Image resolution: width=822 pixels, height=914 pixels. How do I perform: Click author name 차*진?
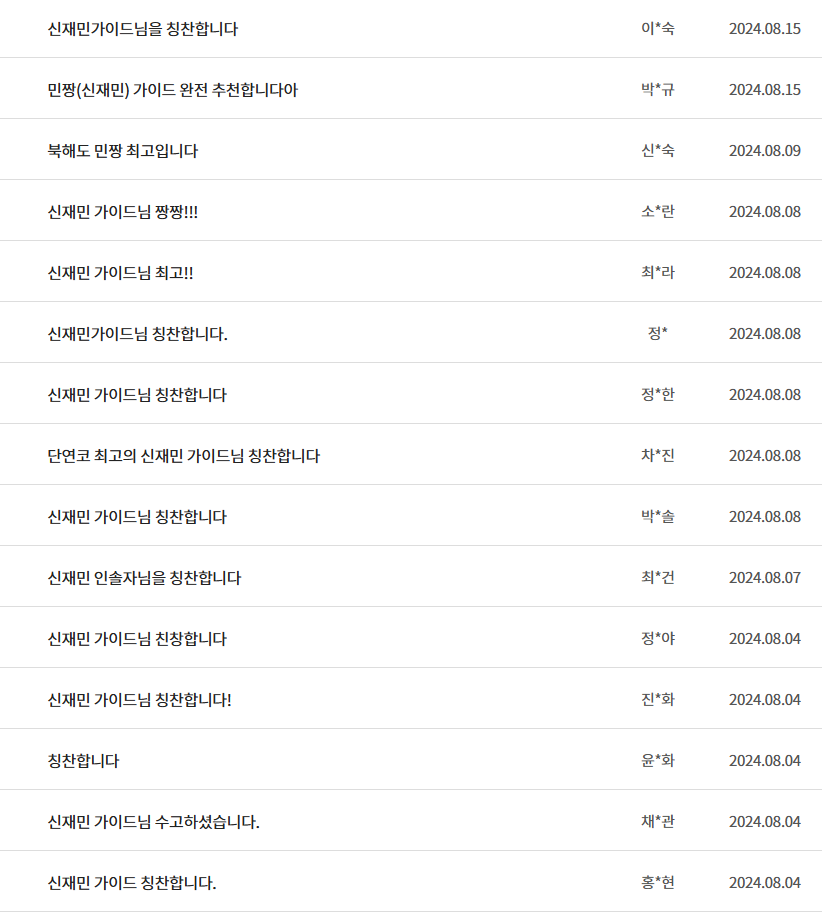[x=658, y=455]
